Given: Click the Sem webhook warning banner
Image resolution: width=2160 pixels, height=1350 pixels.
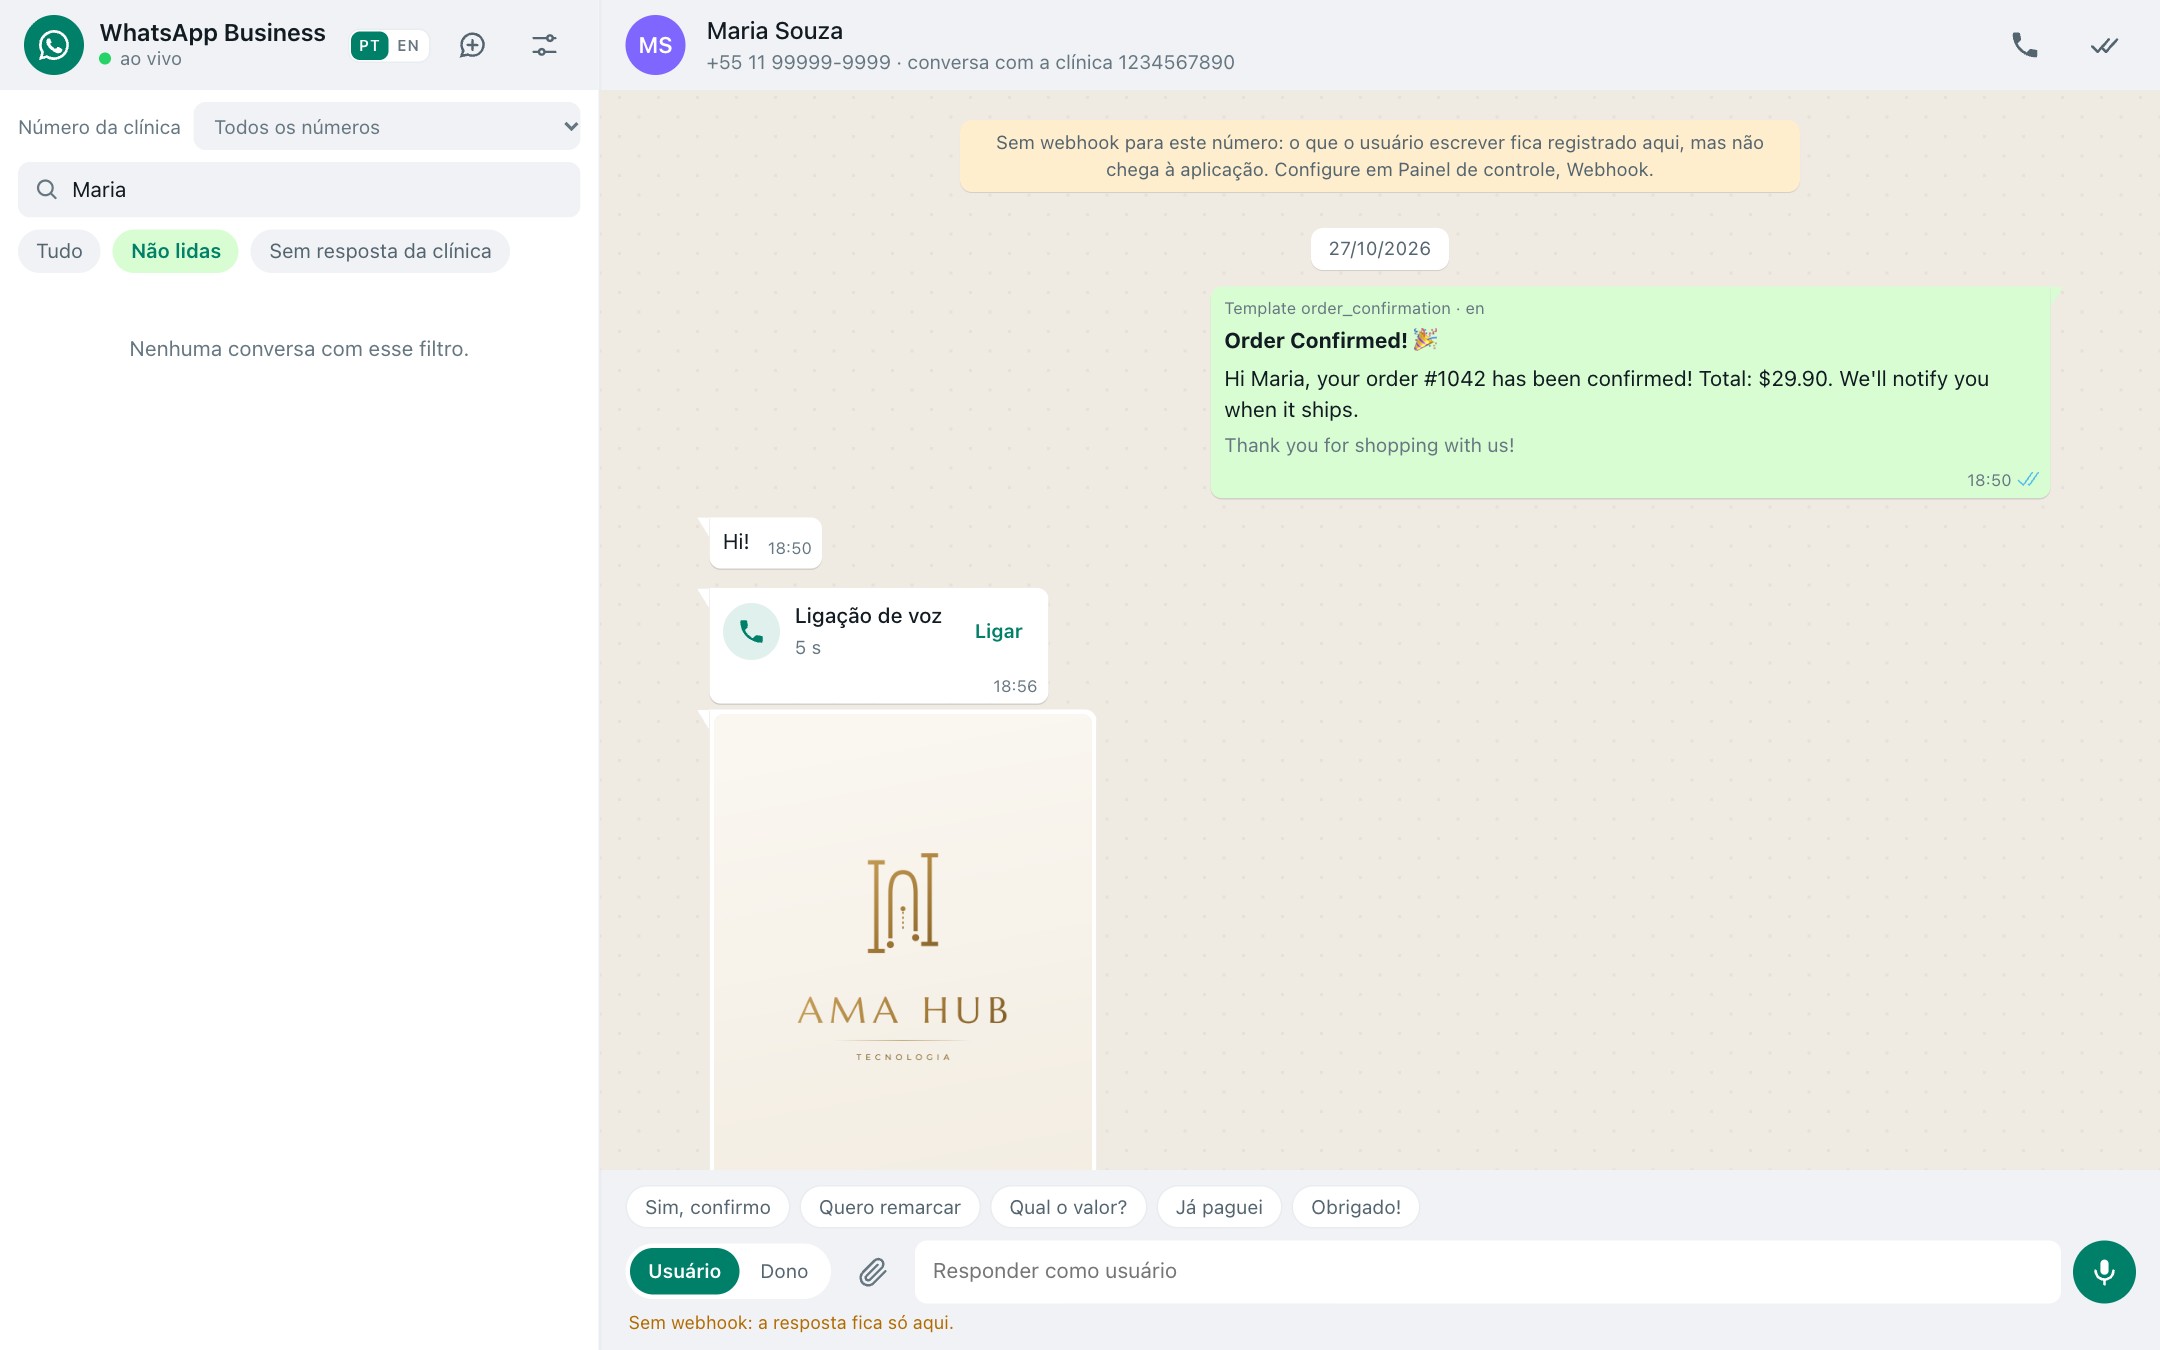Looking at the screenshot, I should click(1379, 156).
